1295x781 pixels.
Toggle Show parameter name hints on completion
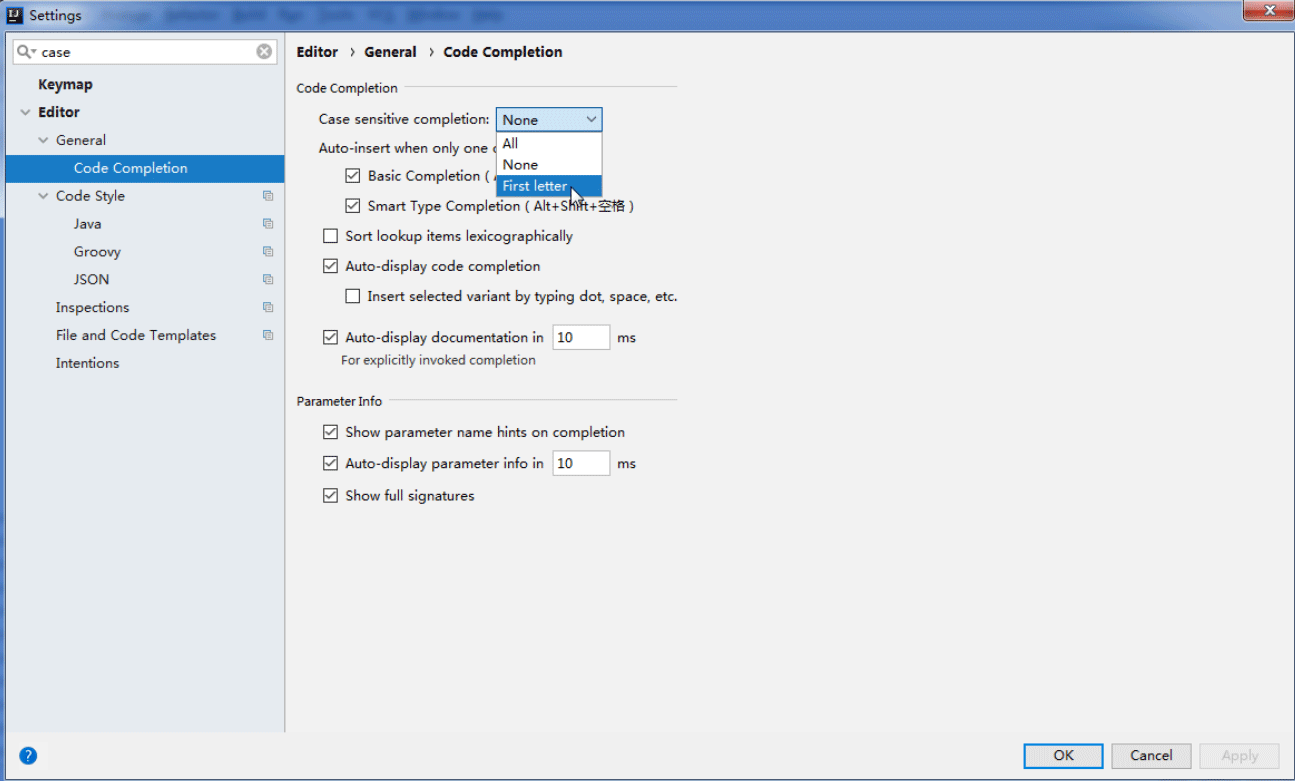tap(330, 433)
